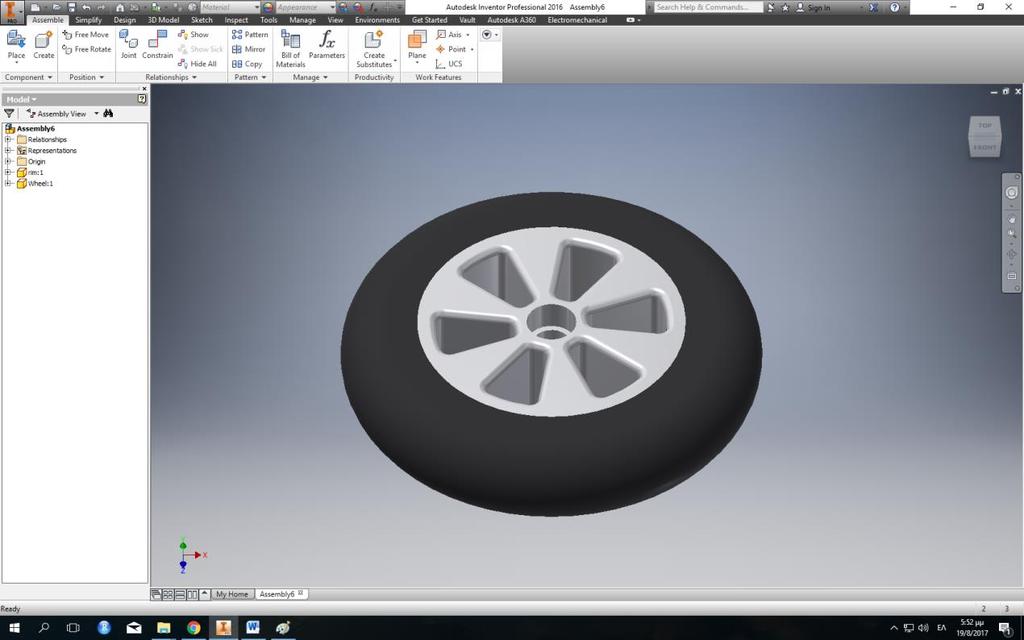Image resolution: width=1024 pixels, height=640 pixels.
Task: Click the Model browser help icon
Action: click(142, 99)
